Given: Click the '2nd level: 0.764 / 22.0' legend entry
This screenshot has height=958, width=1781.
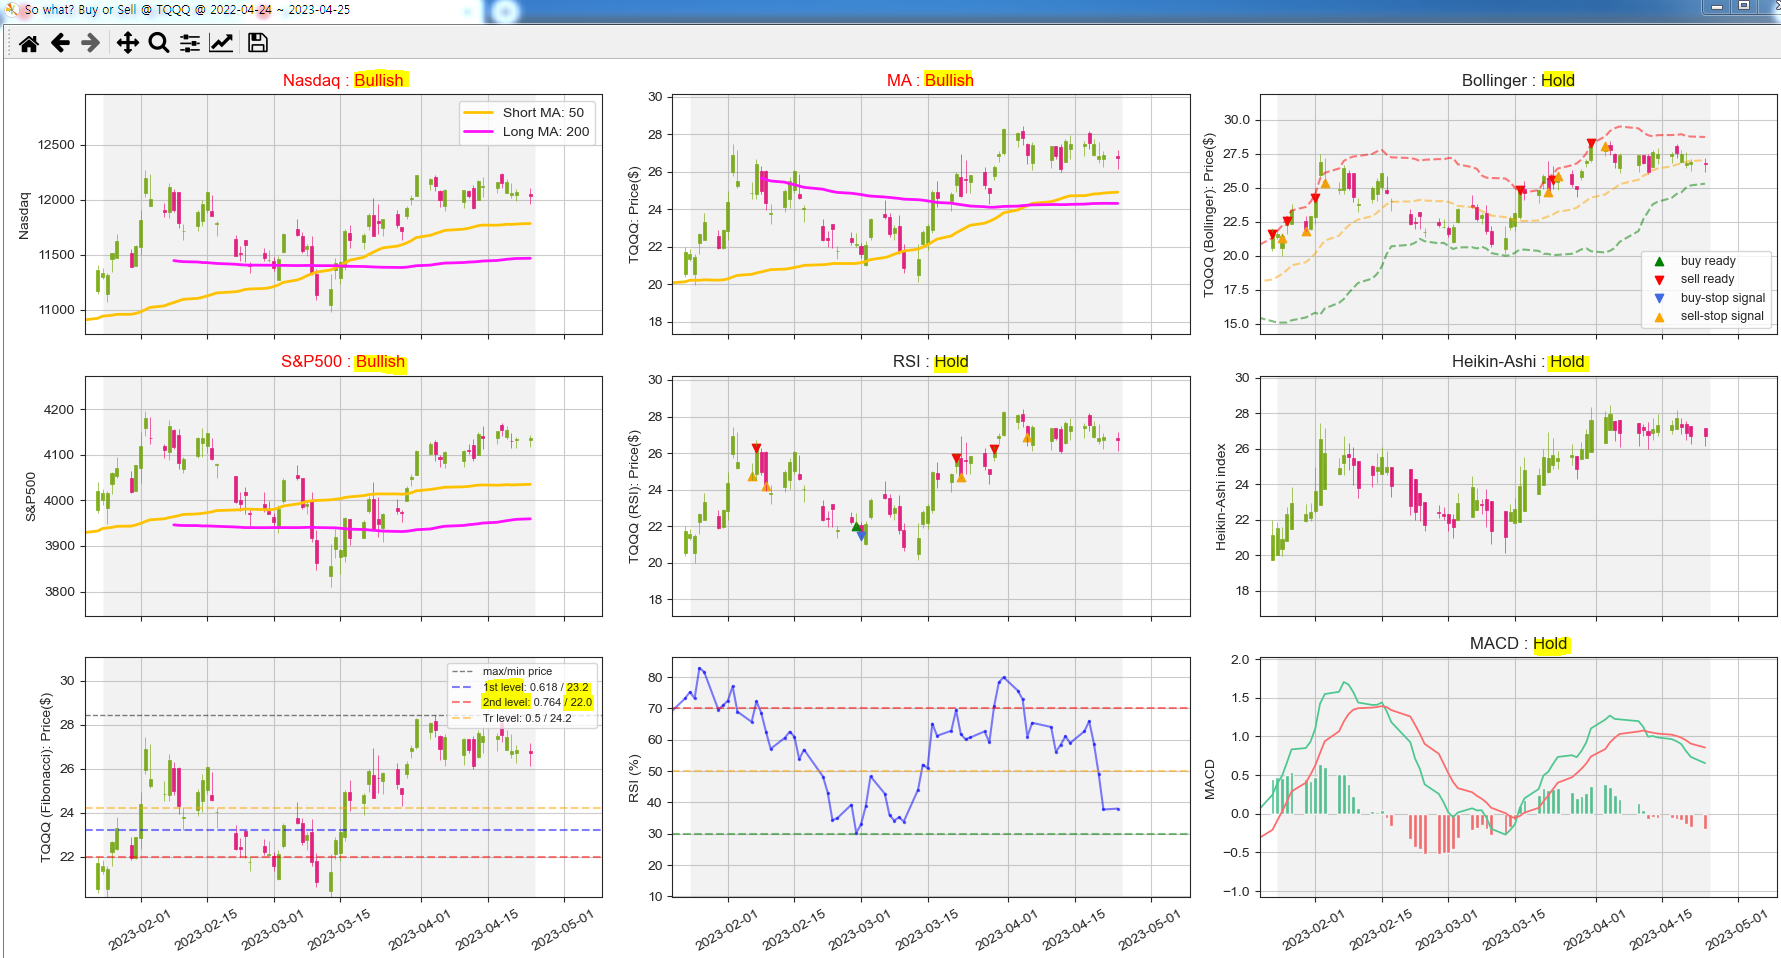Looking at the screenshot, I should [x=523, y=702].
